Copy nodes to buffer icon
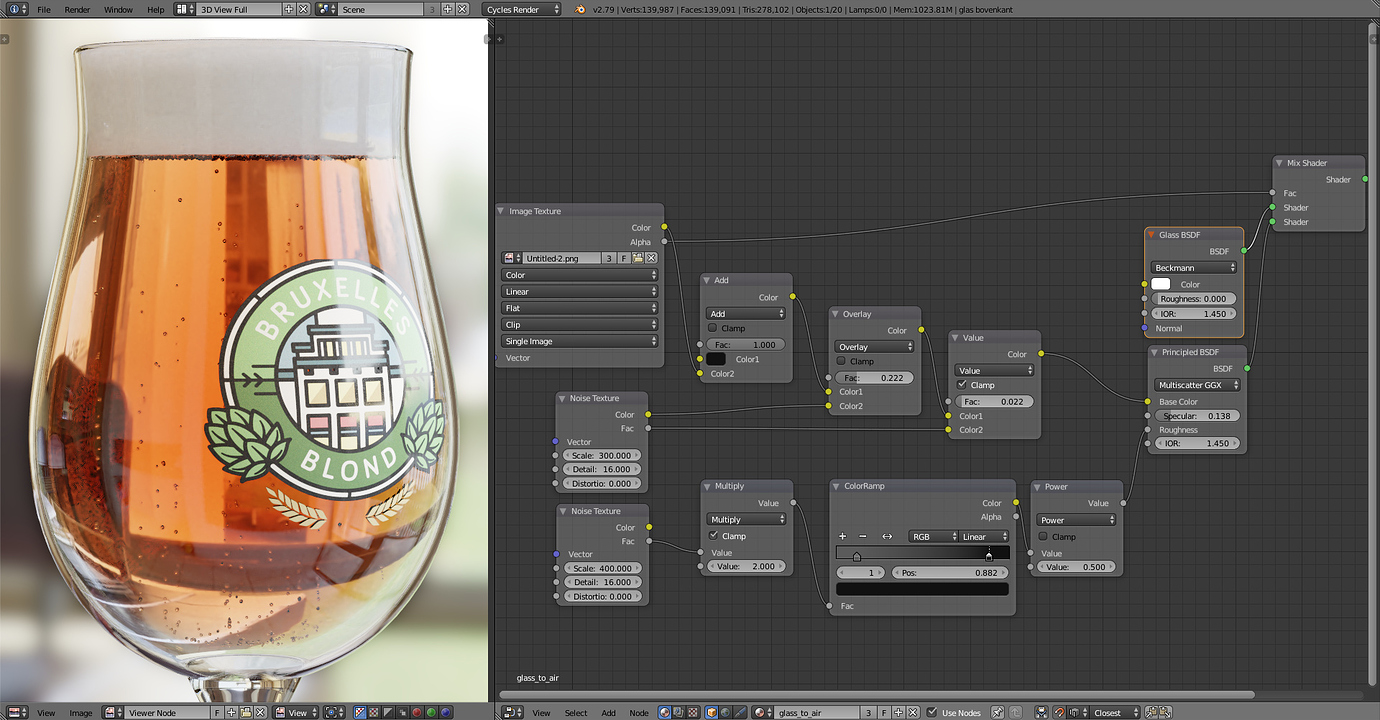Screen dimensions: 1380x720 tap(1150, 712)
